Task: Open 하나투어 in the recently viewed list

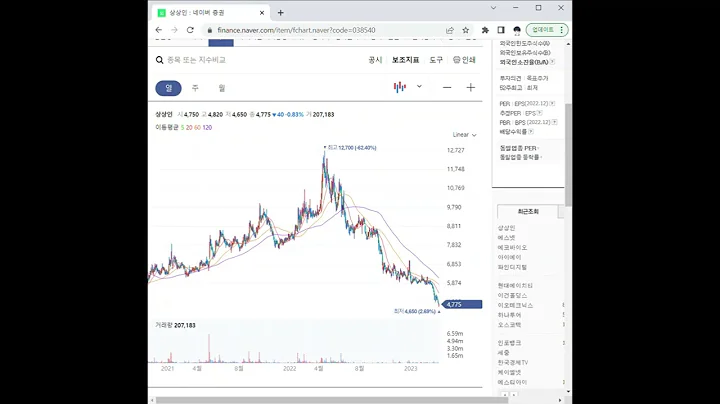Action: [509, 315]
